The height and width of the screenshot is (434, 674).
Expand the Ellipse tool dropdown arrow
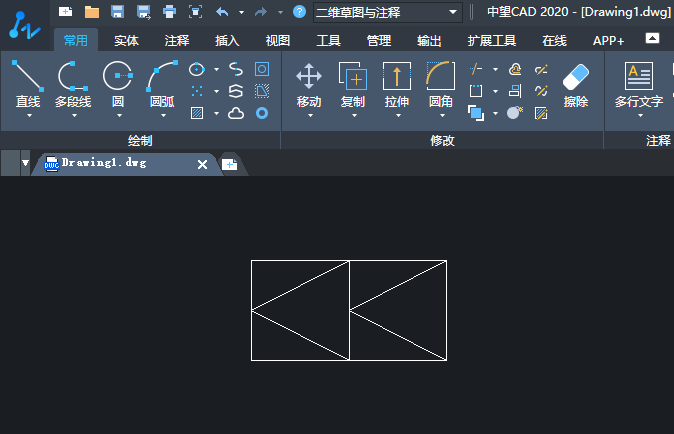[217, 69]
